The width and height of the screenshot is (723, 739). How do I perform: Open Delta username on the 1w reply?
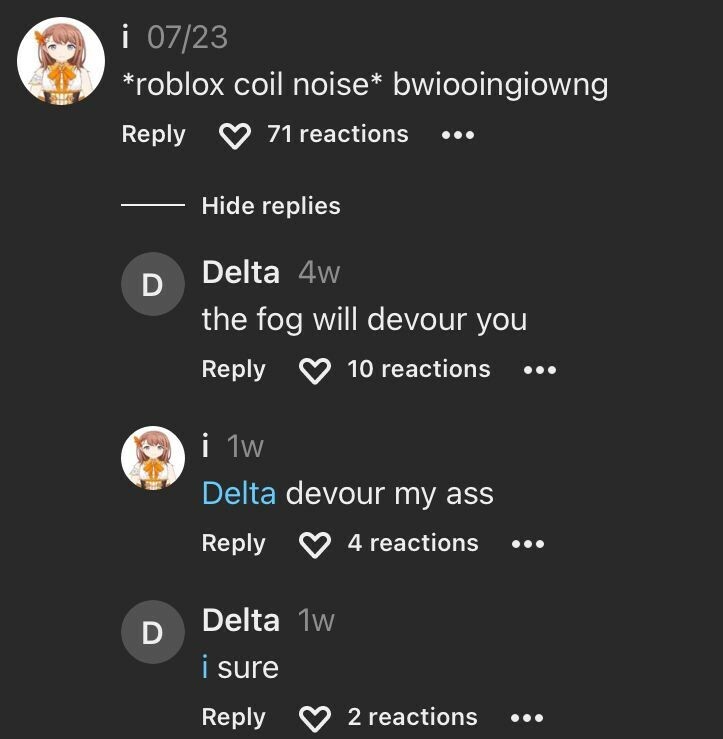(241, 620)
